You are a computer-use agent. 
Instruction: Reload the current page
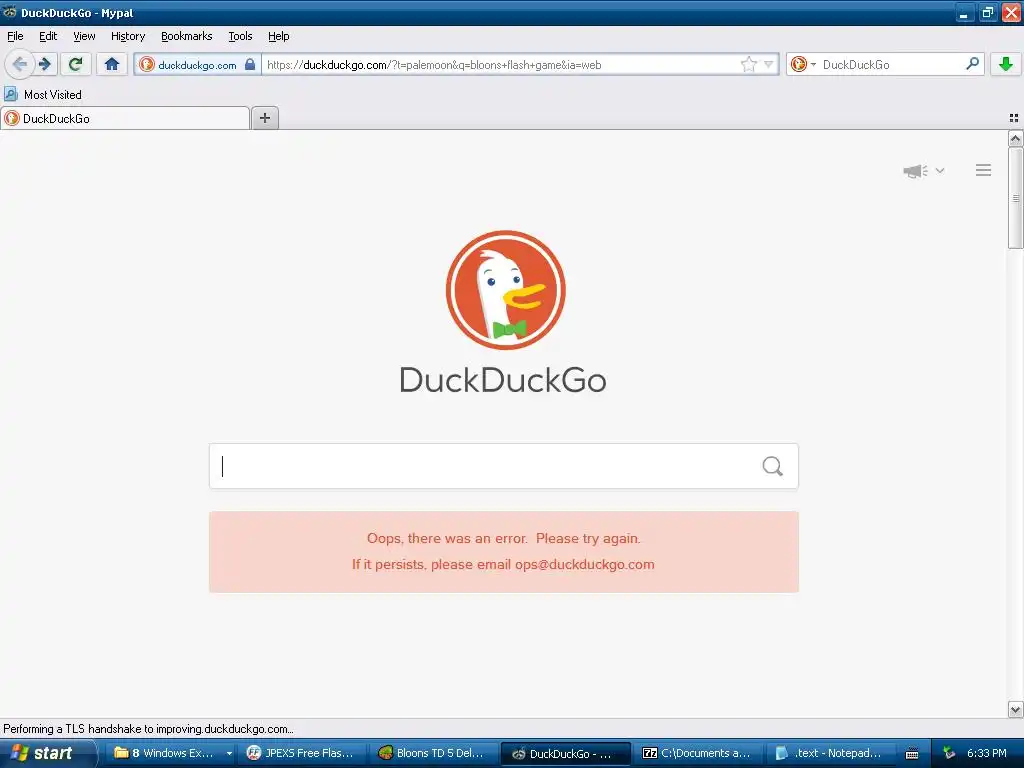76,64
